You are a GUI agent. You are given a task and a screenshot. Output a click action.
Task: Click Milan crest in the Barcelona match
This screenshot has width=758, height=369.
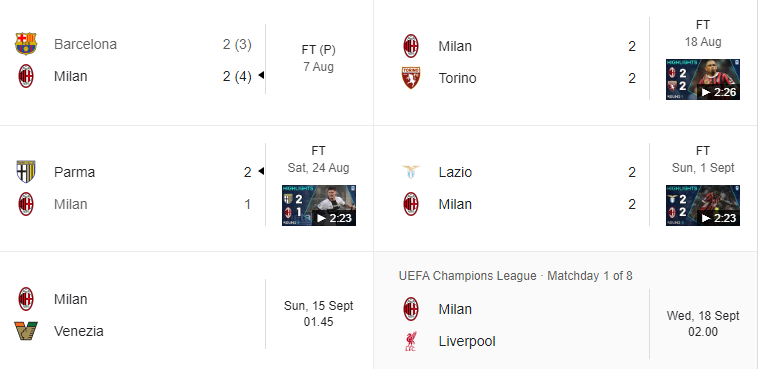(26, 76)
